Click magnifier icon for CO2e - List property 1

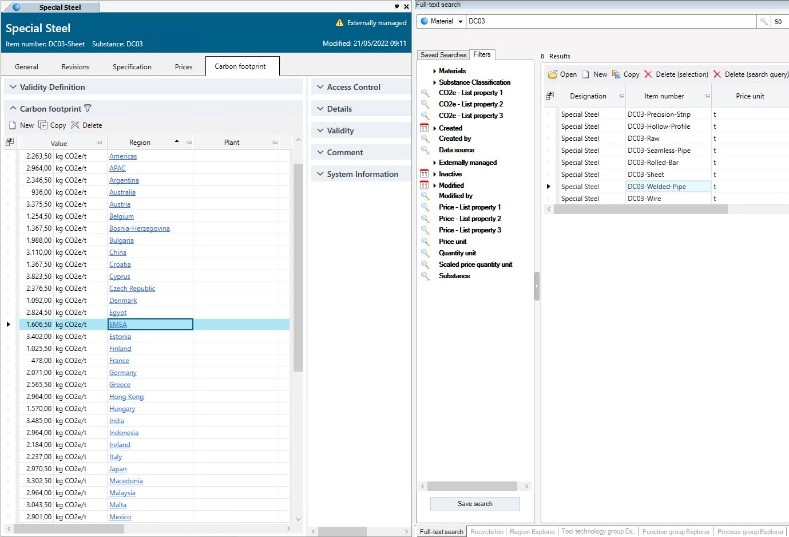[425, 93]
